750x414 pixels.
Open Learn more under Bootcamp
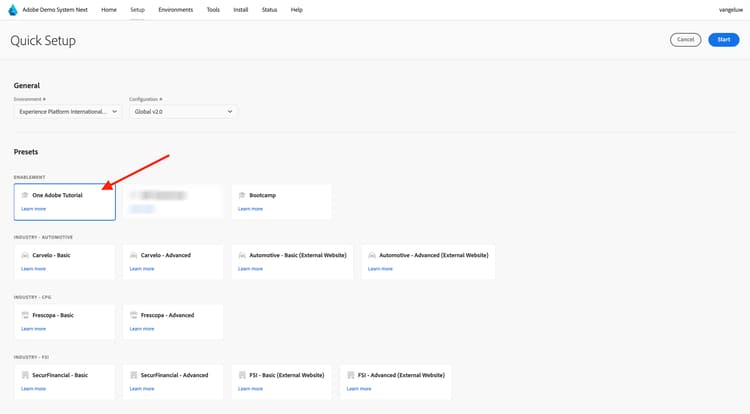pos(250,209)
